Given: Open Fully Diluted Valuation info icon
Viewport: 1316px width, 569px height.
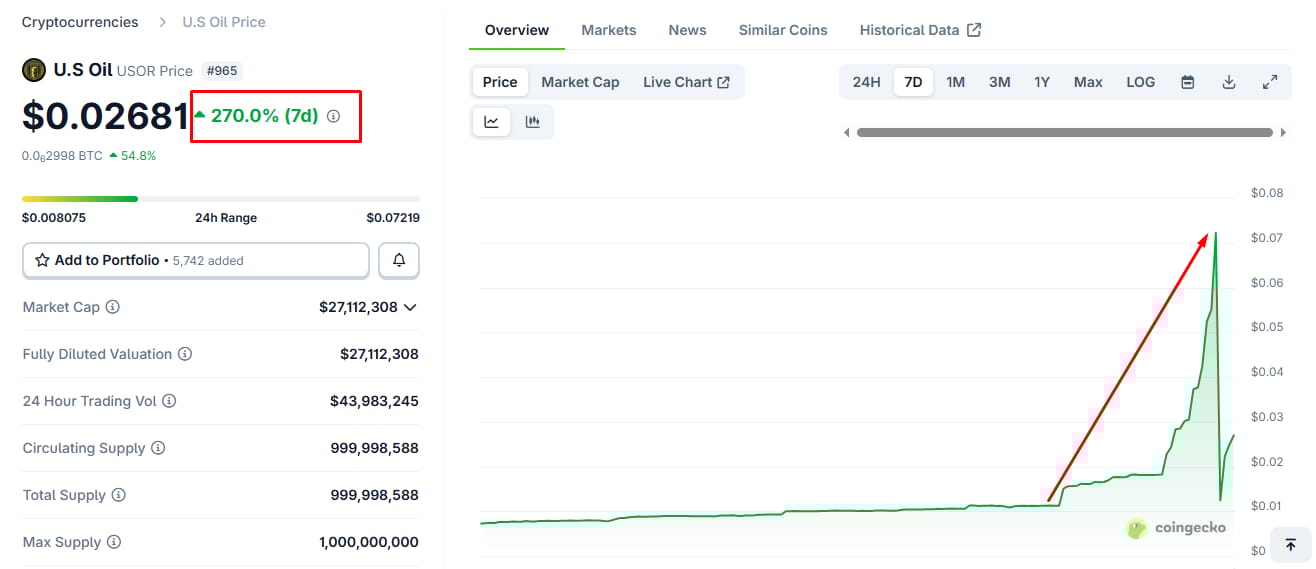Looking at the screenshot, I should 185,354.
